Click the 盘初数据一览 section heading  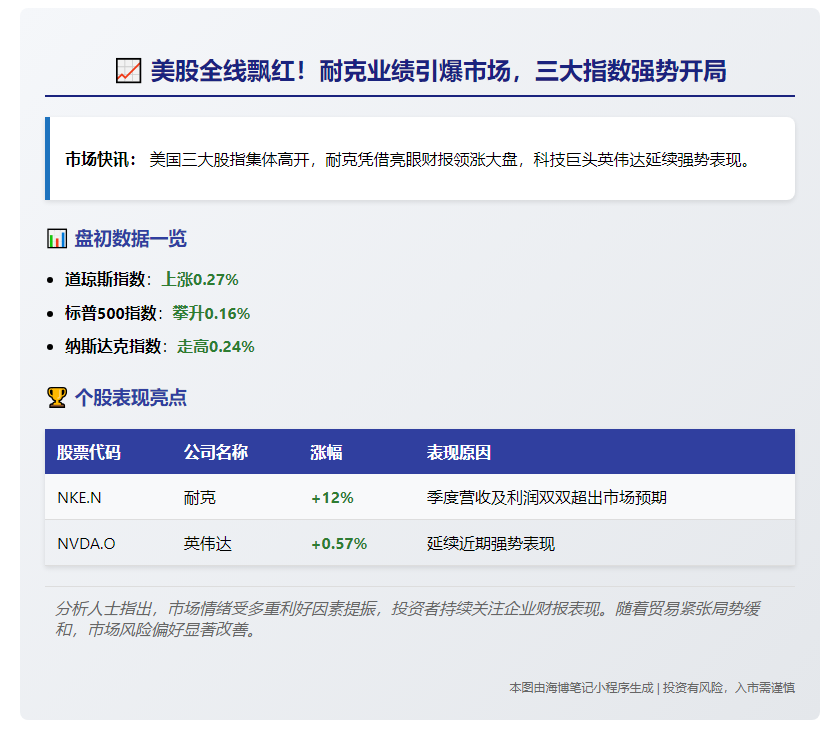(131, 238)
